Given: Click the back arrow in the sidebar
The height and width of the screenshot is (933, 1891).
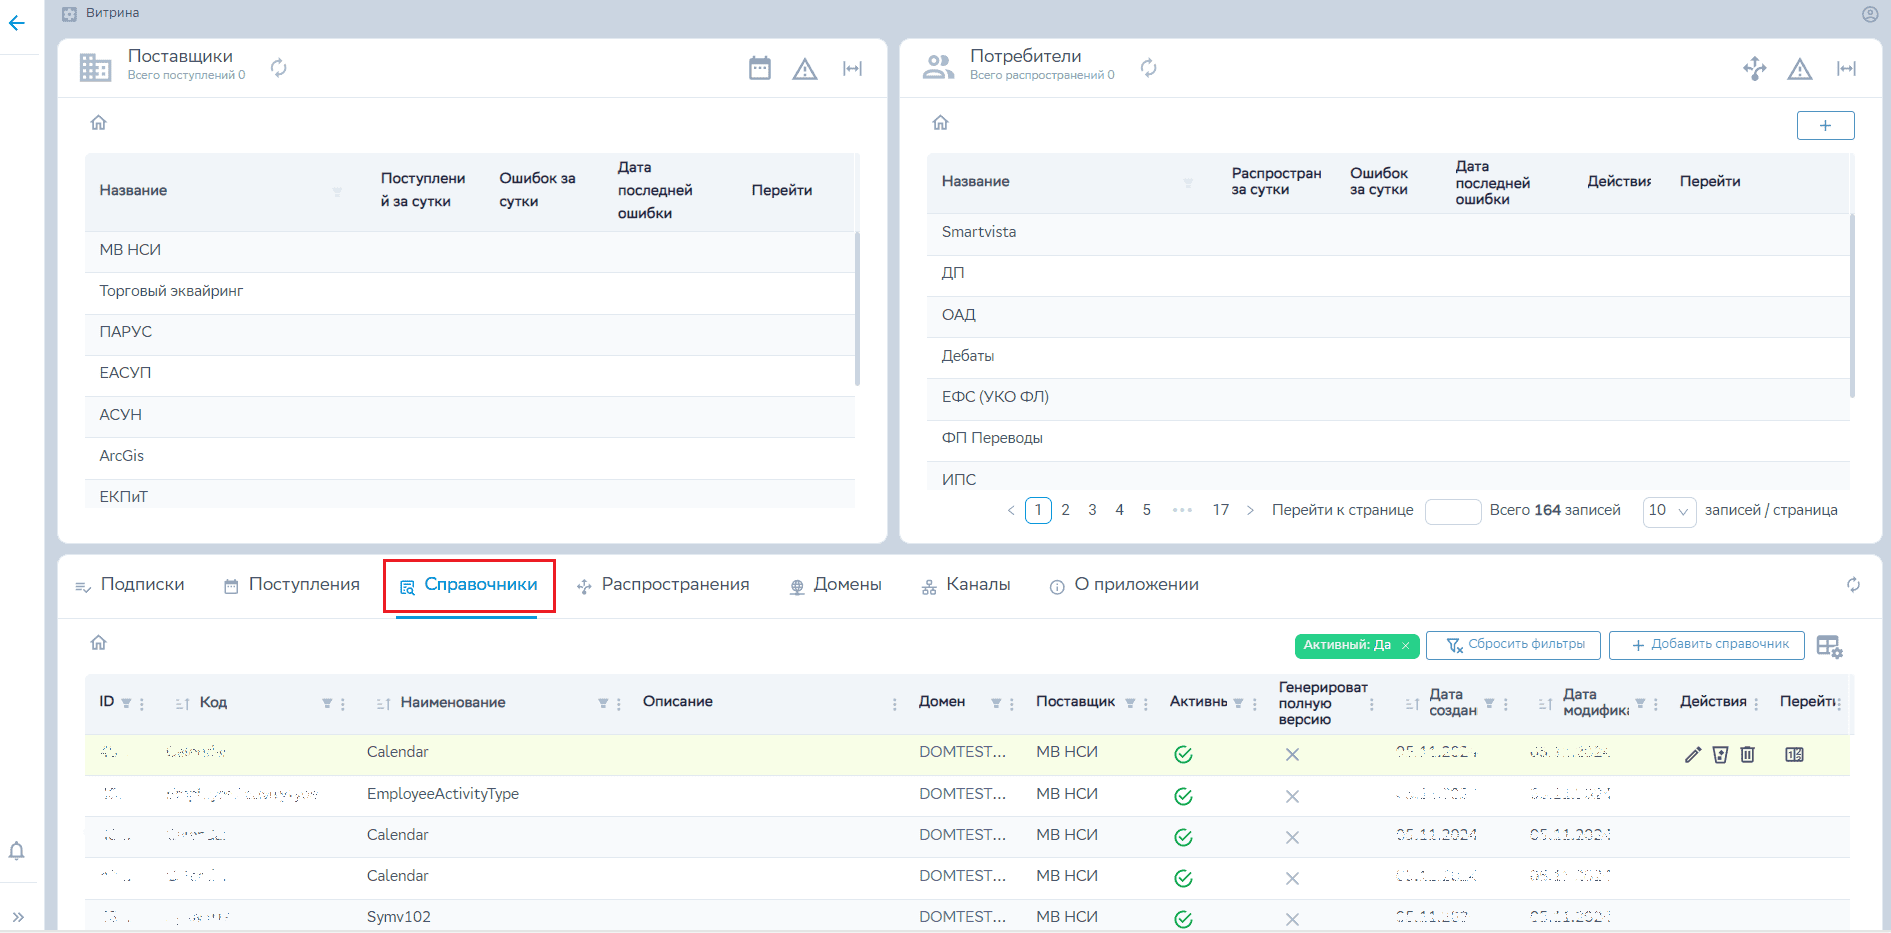Looking at the screenshot, I should pyautogui.click(x=17, y=24).
